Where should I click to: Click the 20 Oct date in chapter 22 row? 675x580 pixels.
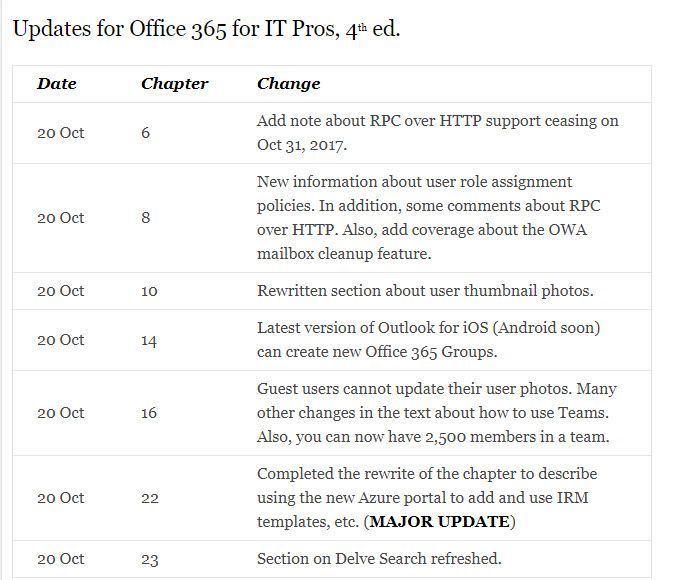[61, 498]
